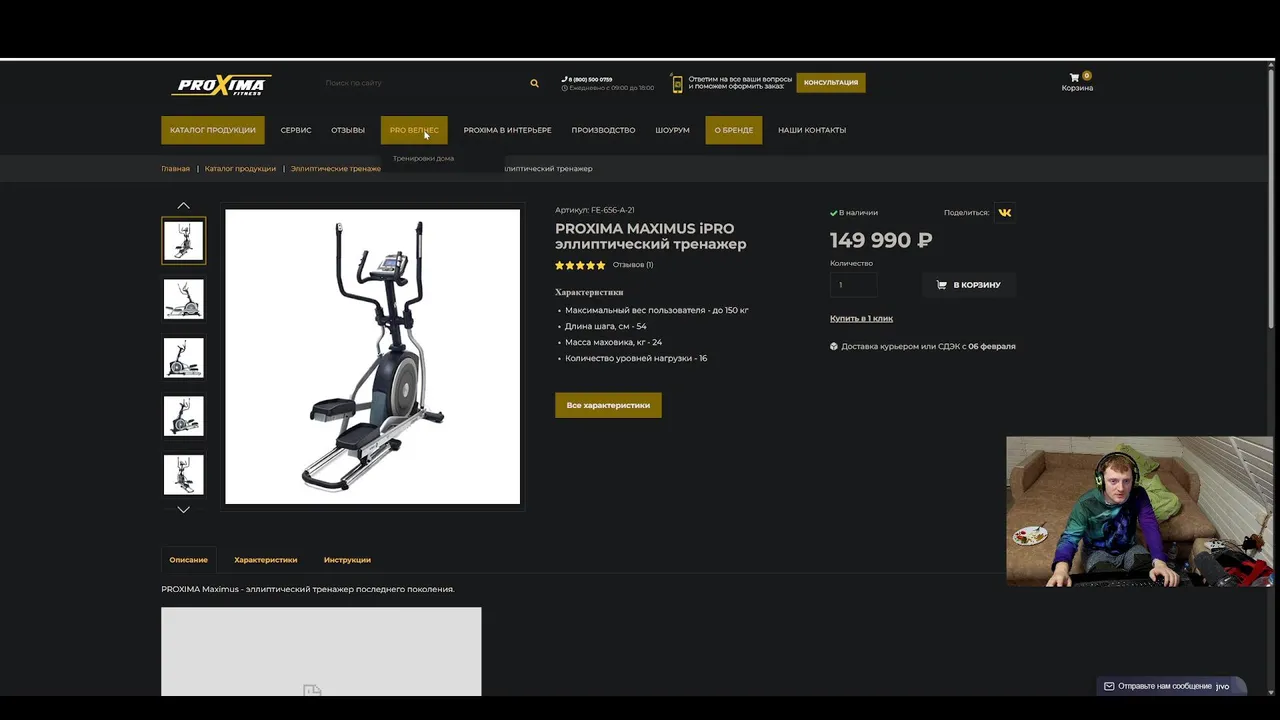The height and width of the screenshot is (720, 1280).
Task: Open Производство menu item
Action: [603, 130]
